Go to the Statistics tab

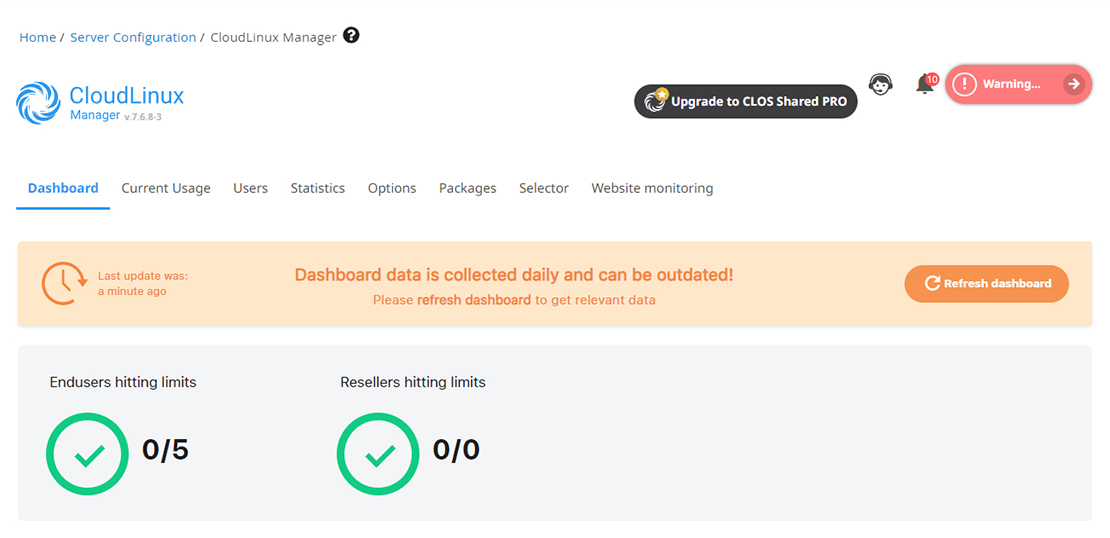pos(318,188)
